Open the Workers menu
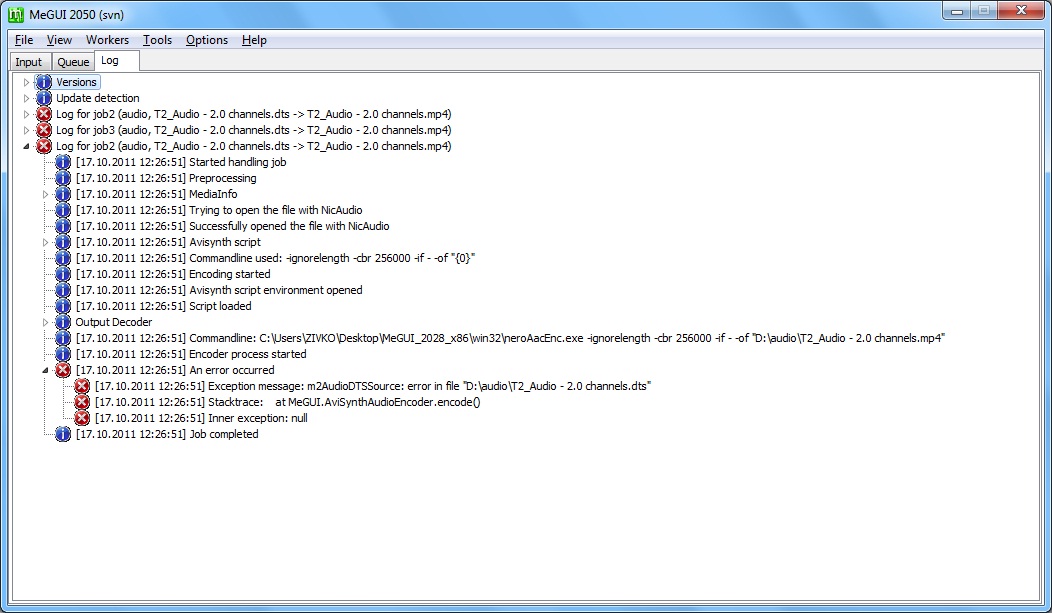 pos(107,40)
